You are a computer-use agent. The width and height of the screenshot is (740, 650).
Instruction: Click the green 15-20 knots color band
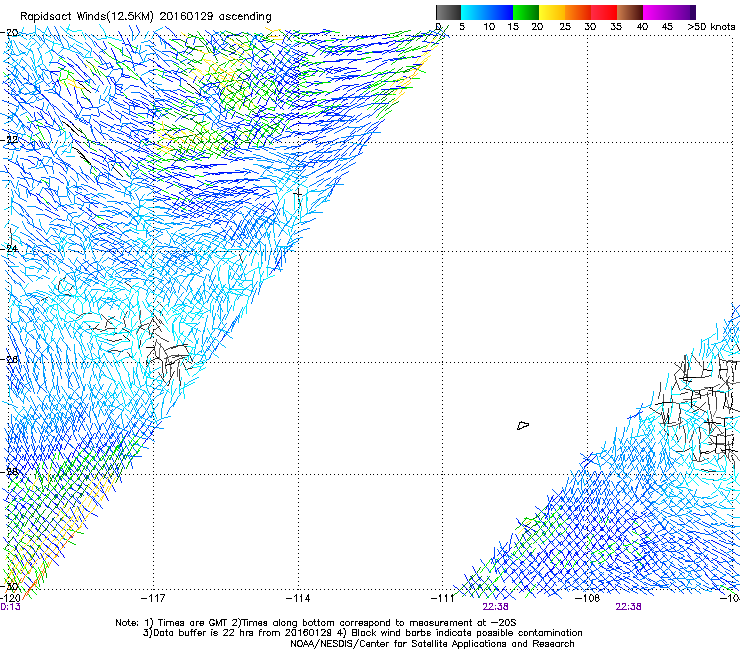pos(526,12)
